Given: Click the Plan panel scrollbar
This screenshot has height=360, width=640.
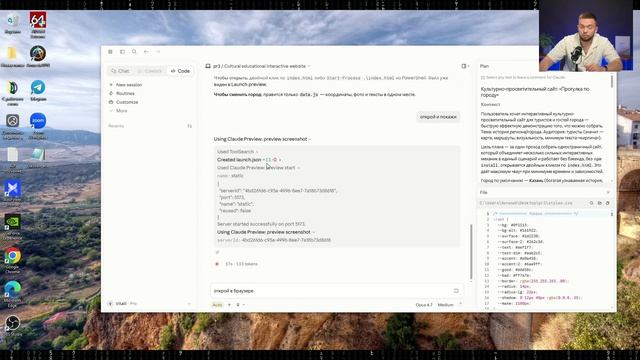Looking at the screenshot, I should click(611, 81).
